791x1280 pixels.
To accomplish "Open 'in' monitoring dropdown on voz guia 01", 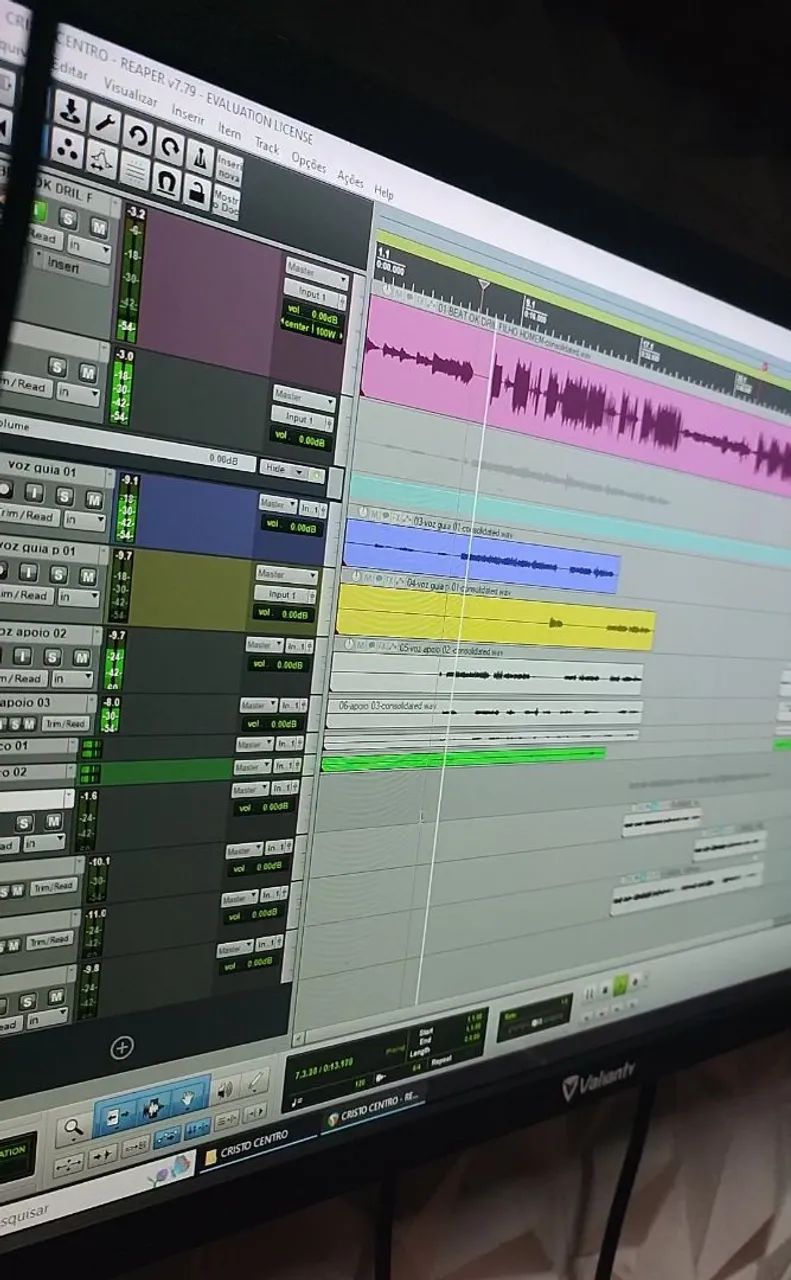I will click(x=84, y=520).
